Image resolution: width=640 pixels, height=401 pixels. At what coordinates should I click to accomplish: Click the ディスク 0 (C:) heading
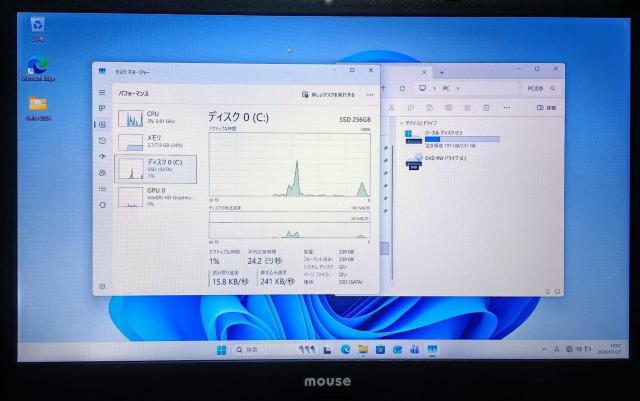click(x=238, y=117)
